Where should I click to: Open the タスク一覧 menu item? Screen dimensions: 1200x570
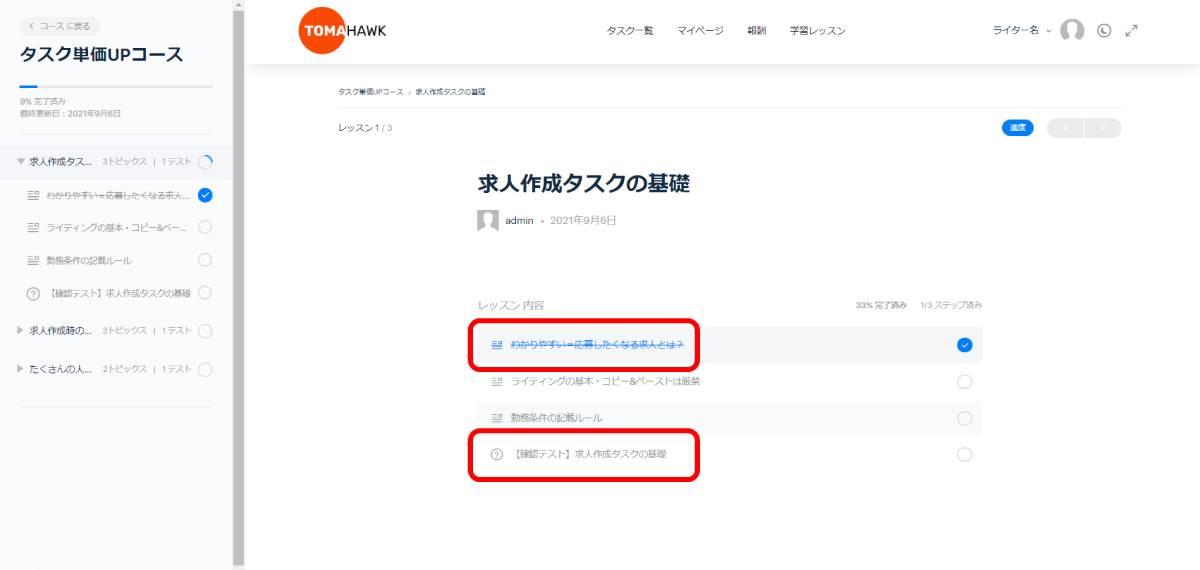[630, 31]
